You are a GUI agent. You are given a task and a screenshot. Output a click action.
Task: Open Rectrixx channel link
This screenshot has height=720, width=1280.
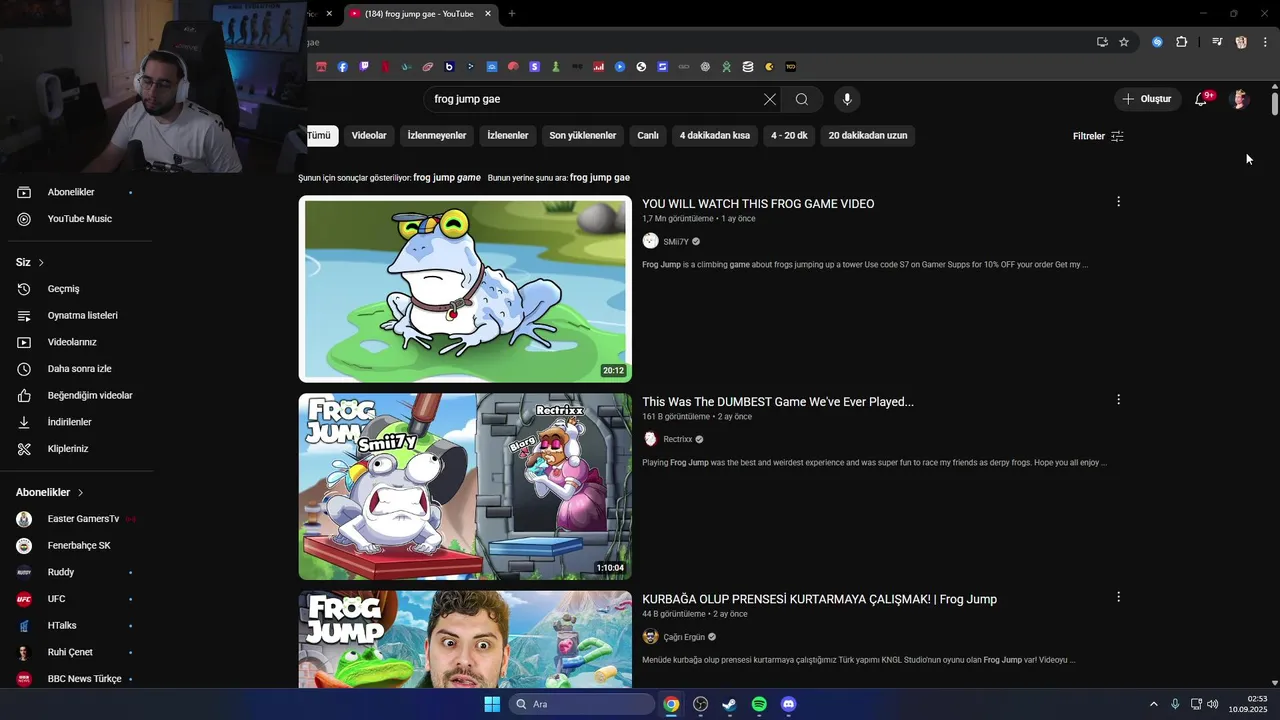click(x=678, y=439)
